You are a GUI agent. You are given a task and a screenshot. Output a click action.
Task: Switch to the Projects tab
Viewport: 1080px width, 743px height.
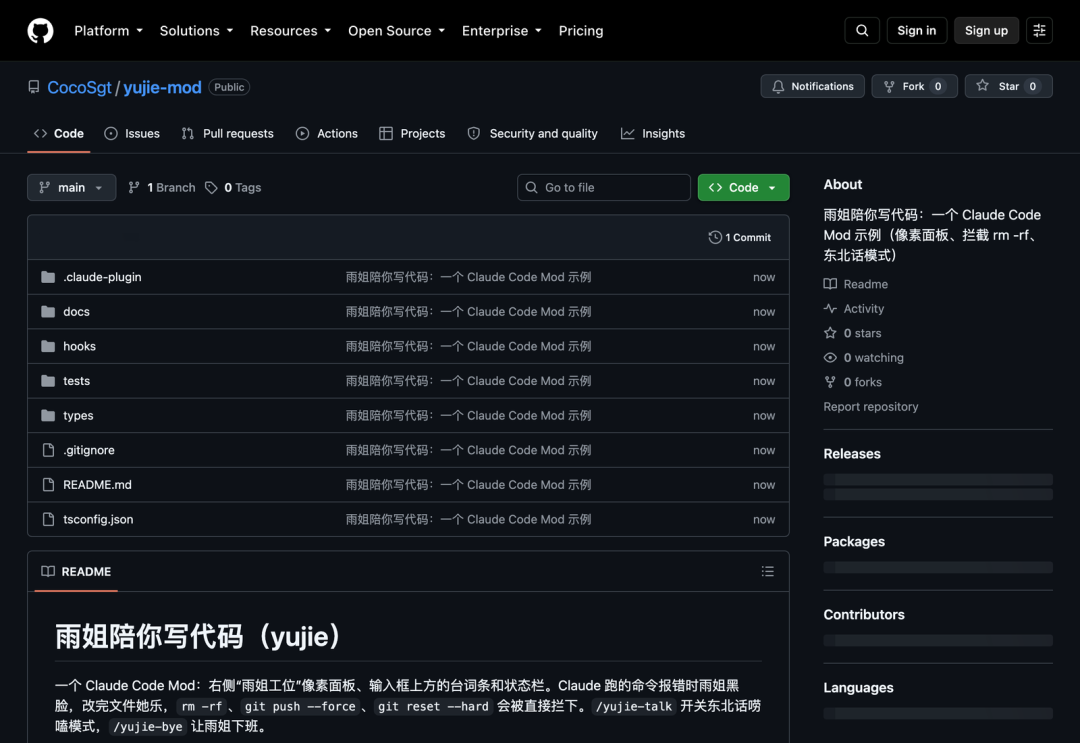[x=412, y=134]
